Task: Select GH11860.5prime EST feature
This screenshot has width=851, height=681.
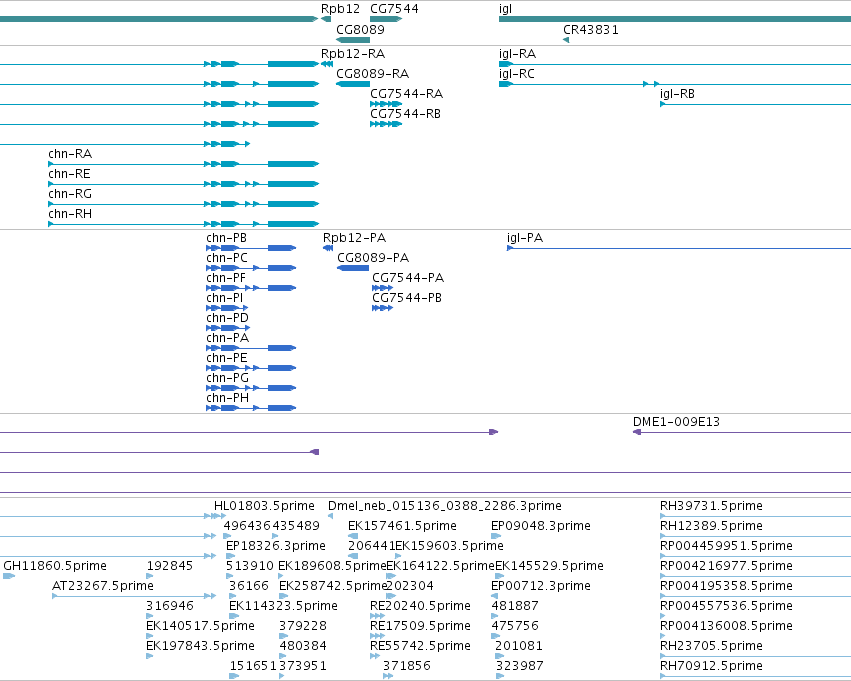Action: click(9, 576)
